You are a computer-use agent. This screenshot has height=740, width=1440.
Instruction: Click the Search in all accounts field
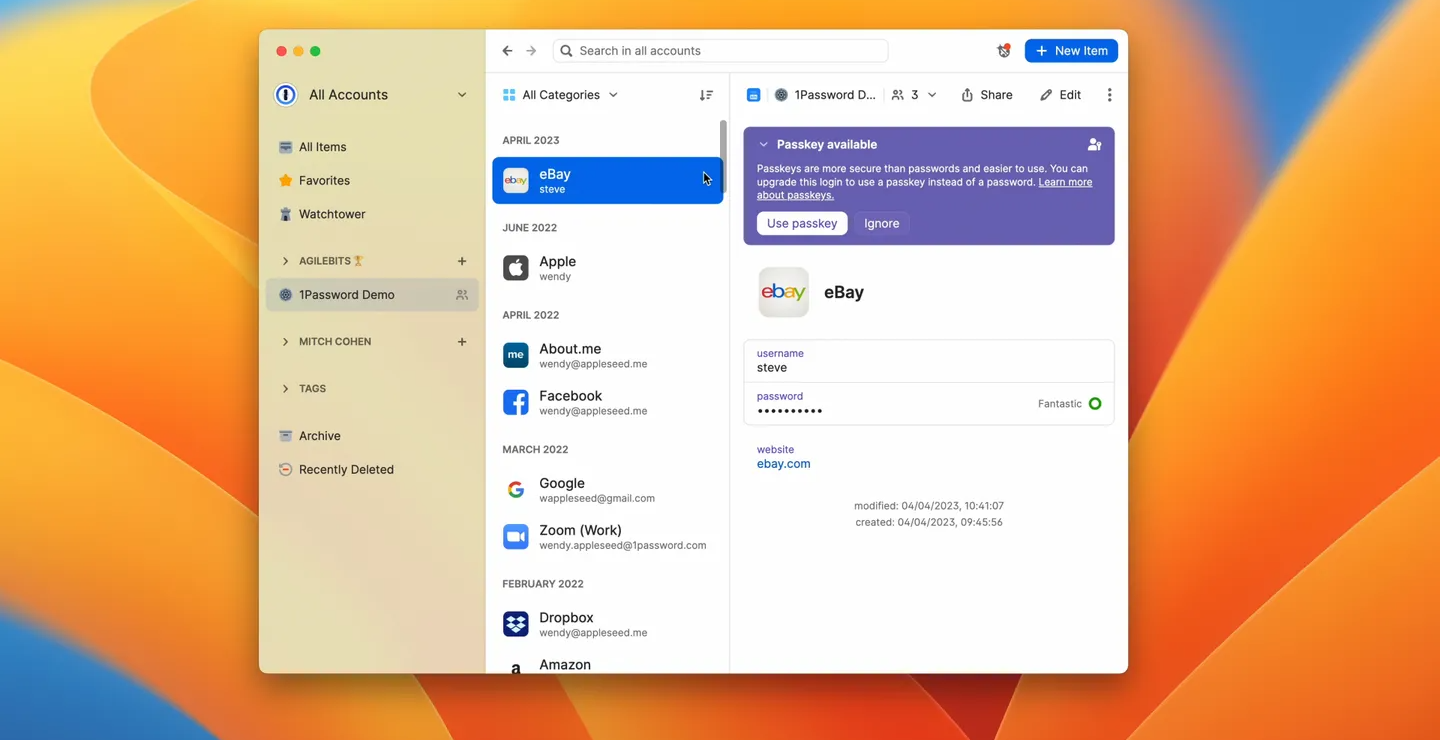tap(720, 51)
